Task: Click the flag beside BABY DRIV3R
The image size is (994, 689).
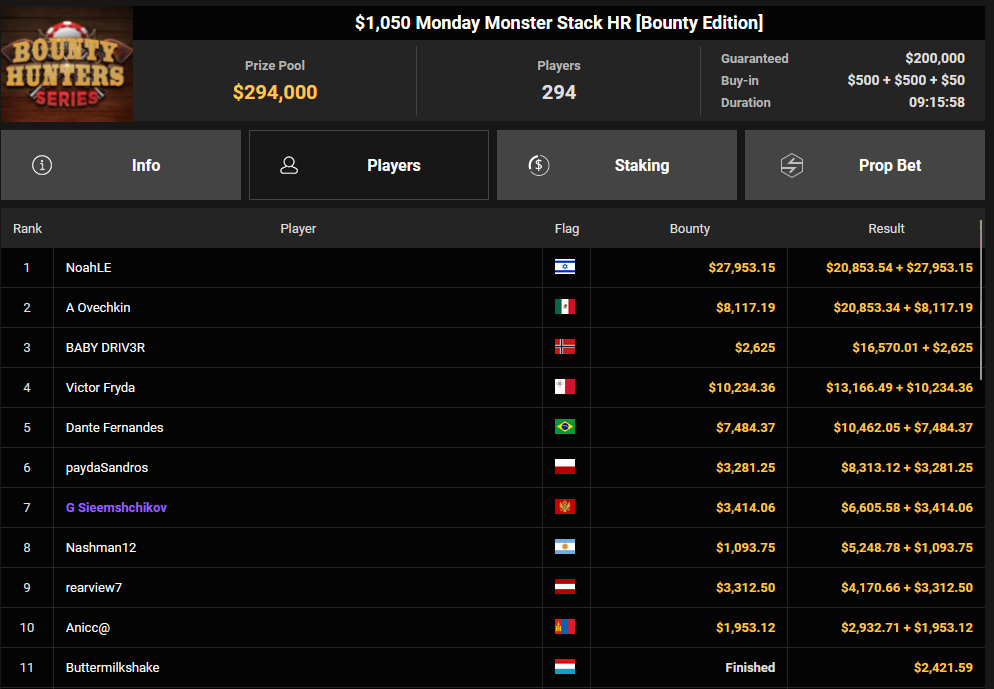Action: pos(565,347)
